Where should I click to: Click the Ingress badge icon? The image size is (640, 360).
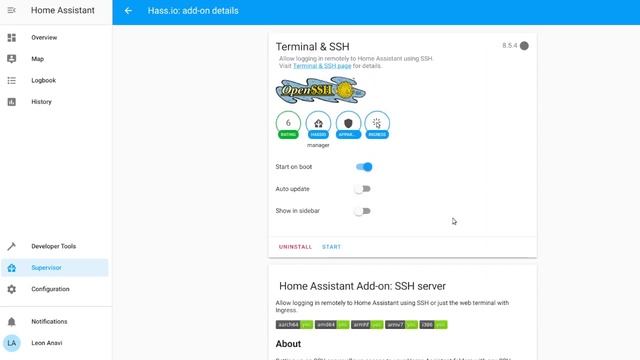[x=377, y=125]
